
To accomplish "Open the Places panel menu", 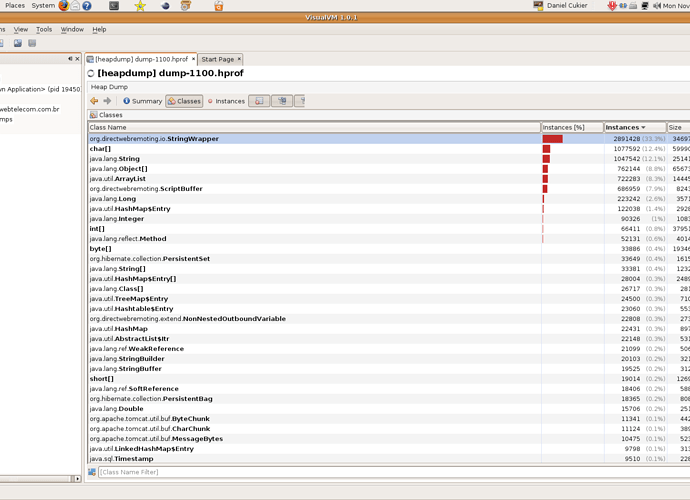I will (15, 5).
